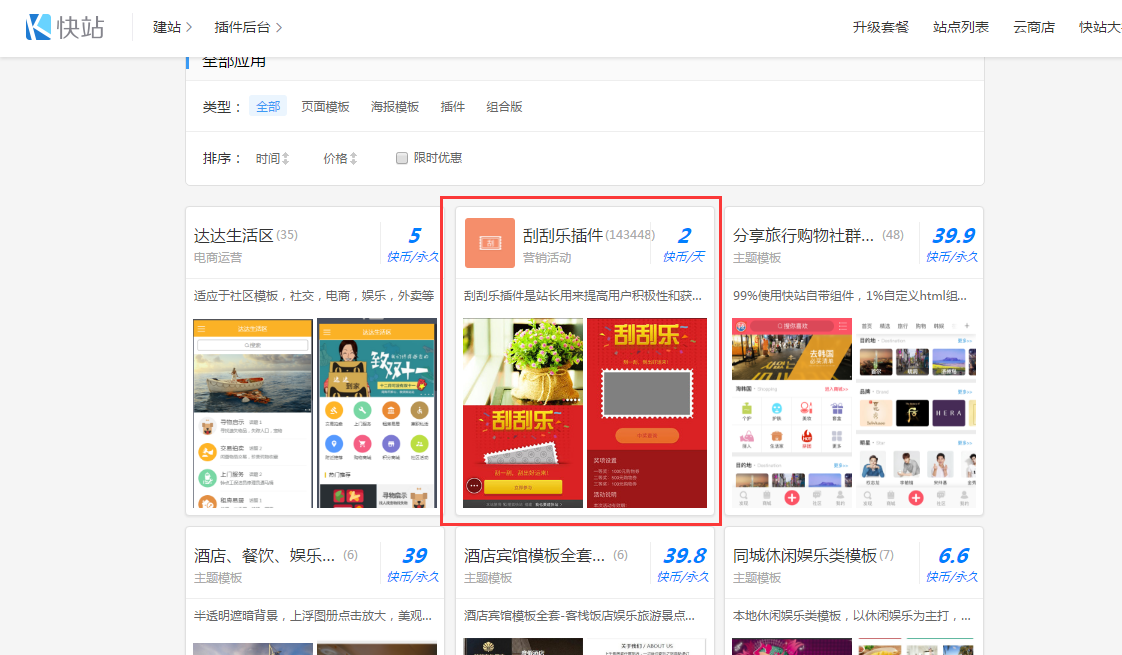Show only 插件 type apps
Viewport: 1122px width, 655px height.
coord(453,106)
